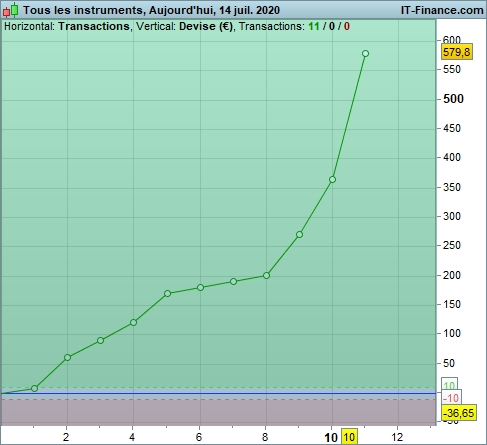Screen dimensions: 487x445
Task: Click the 2 x-axis label
Action: pos(66,437)
